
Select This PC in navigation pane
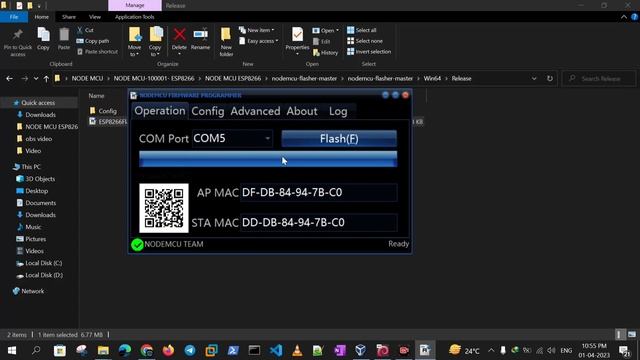[31, 167]
